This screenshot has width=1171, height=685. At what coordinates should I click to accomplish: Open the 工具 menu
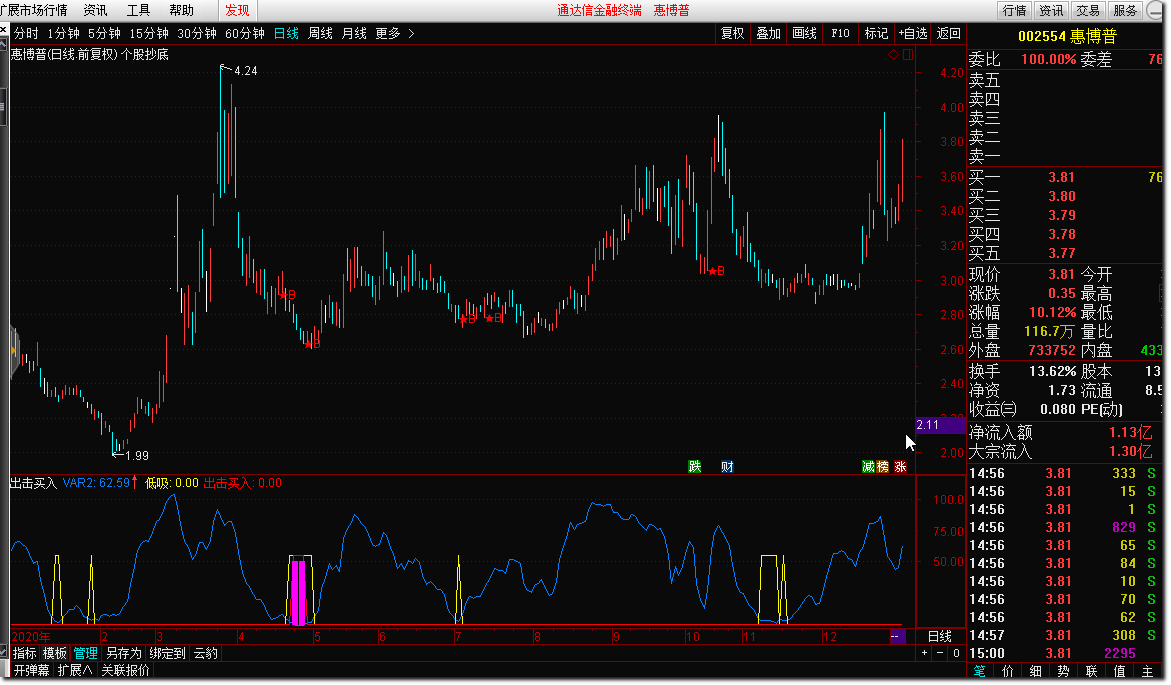[138, 10]
